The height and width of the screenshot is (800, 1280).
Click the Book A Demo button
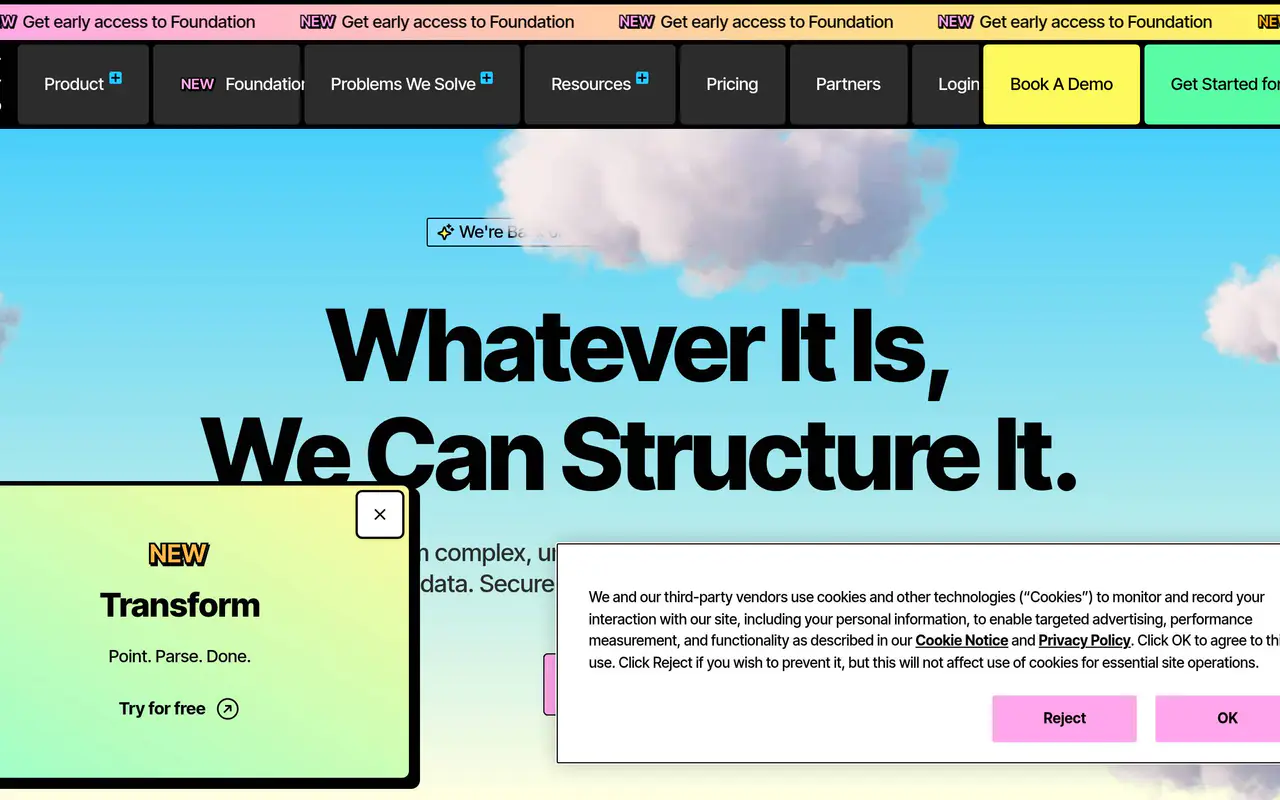click(1061, 84)
